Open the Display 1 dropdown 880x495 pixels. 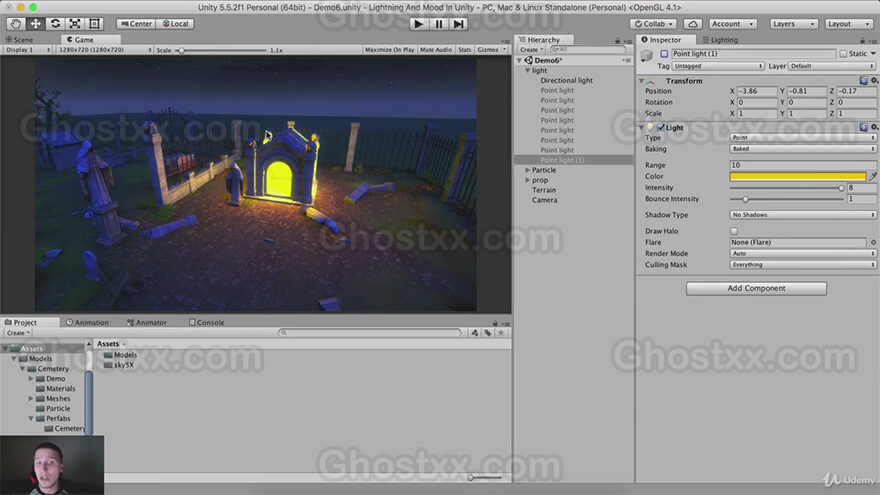coord(27,49)
